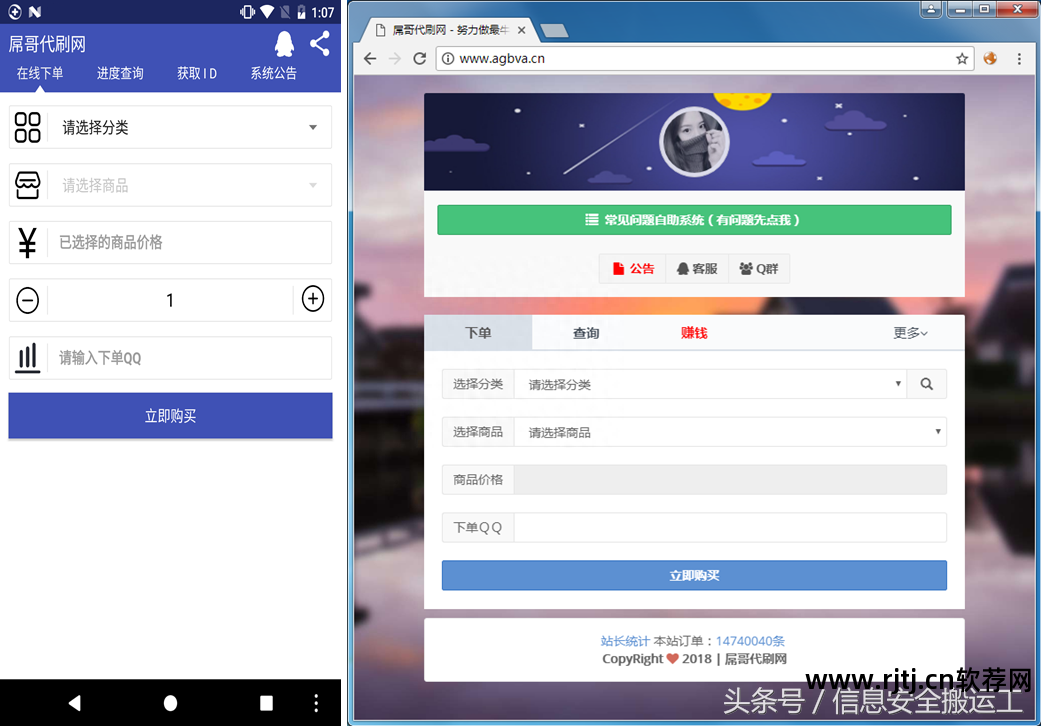This screenshot has height=726, width=1041.
Task: Click the bookmark star in address bar
Action: pyautogui.click(x=961, y=58)
